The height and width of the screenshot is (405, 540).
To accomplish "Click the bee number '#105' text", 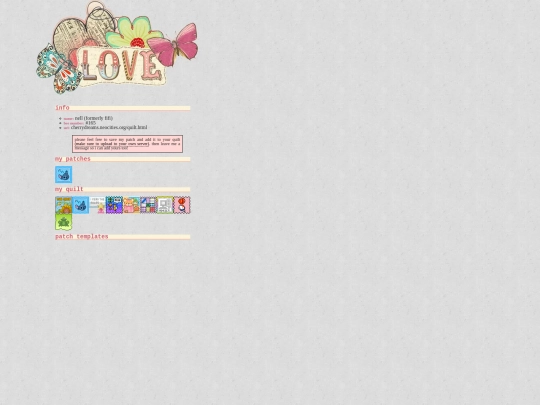I will (x=91, y=123).
